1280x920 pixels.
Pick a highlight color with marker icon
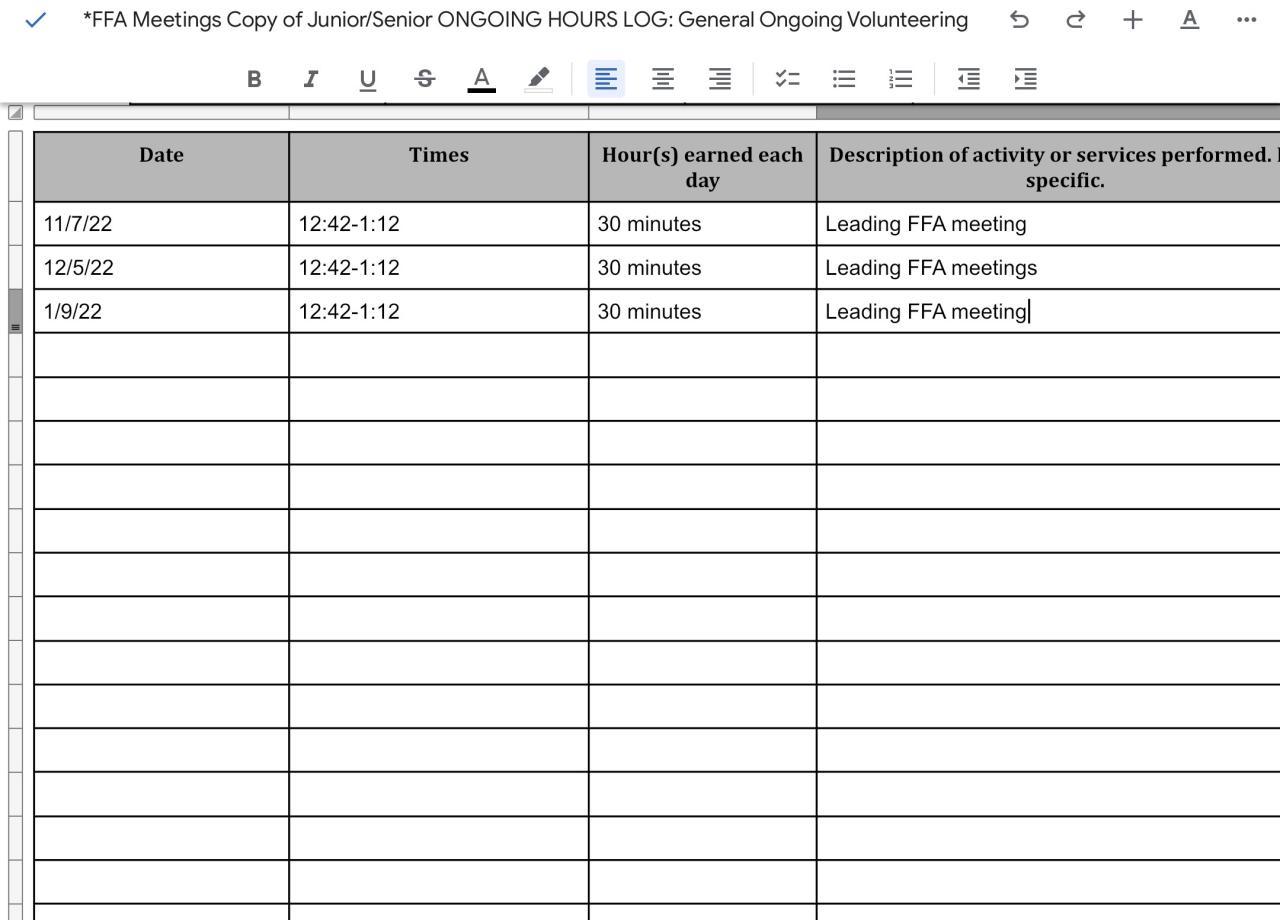538,80
